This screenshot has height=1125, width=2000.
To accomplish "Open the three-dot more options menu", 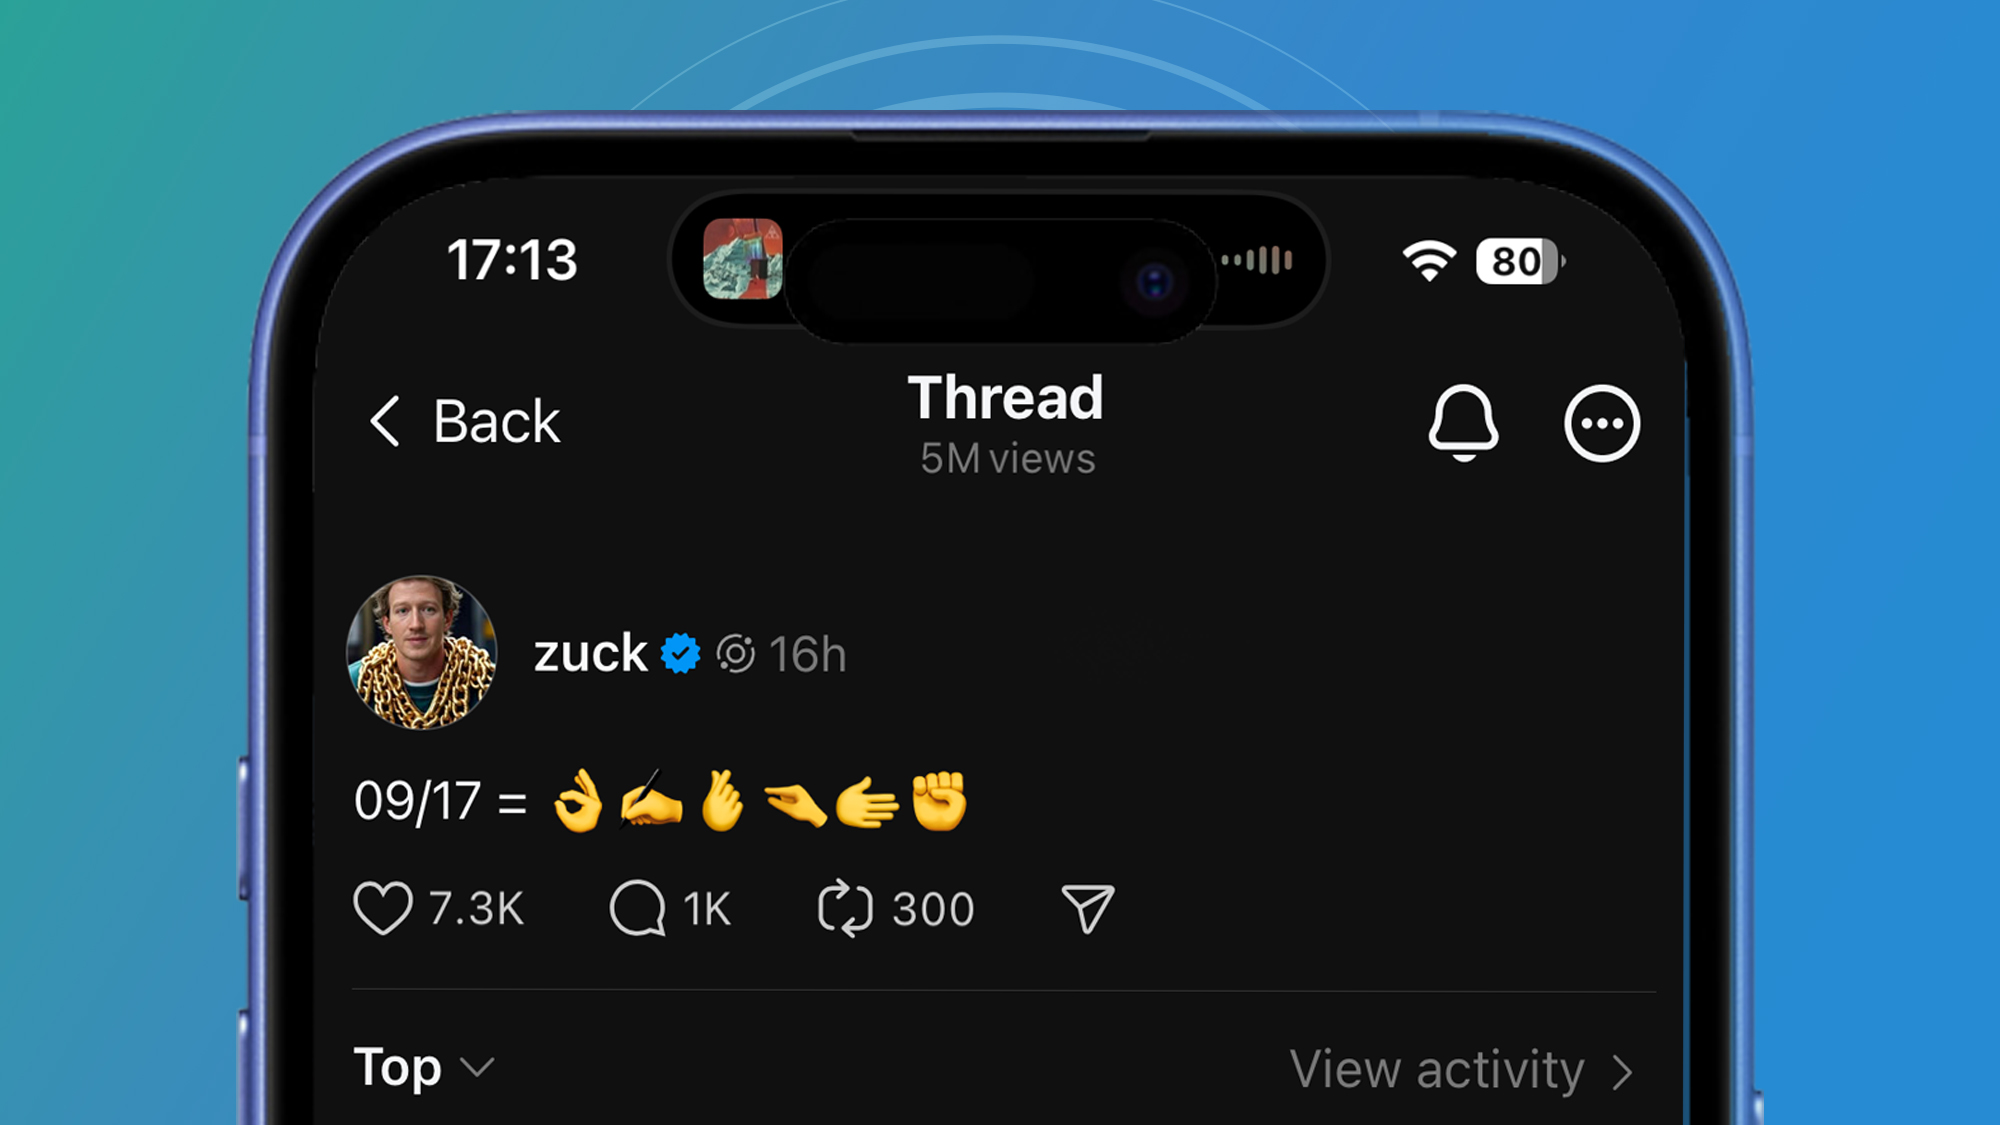I will (1601, 423).
